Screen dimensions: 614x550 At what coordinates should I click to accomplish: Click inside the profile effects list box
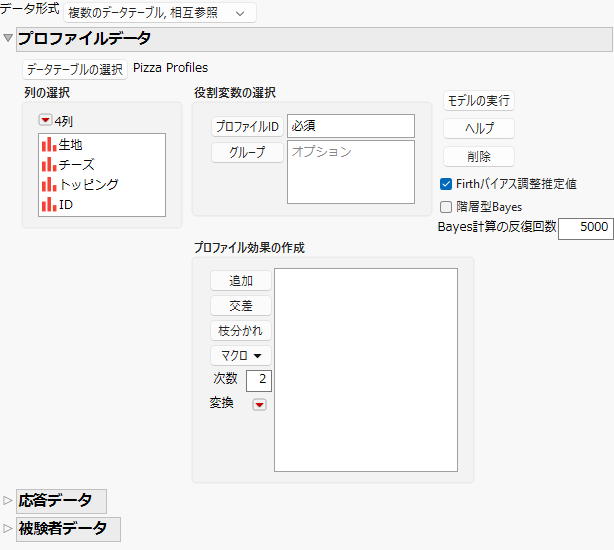[366, 370]
